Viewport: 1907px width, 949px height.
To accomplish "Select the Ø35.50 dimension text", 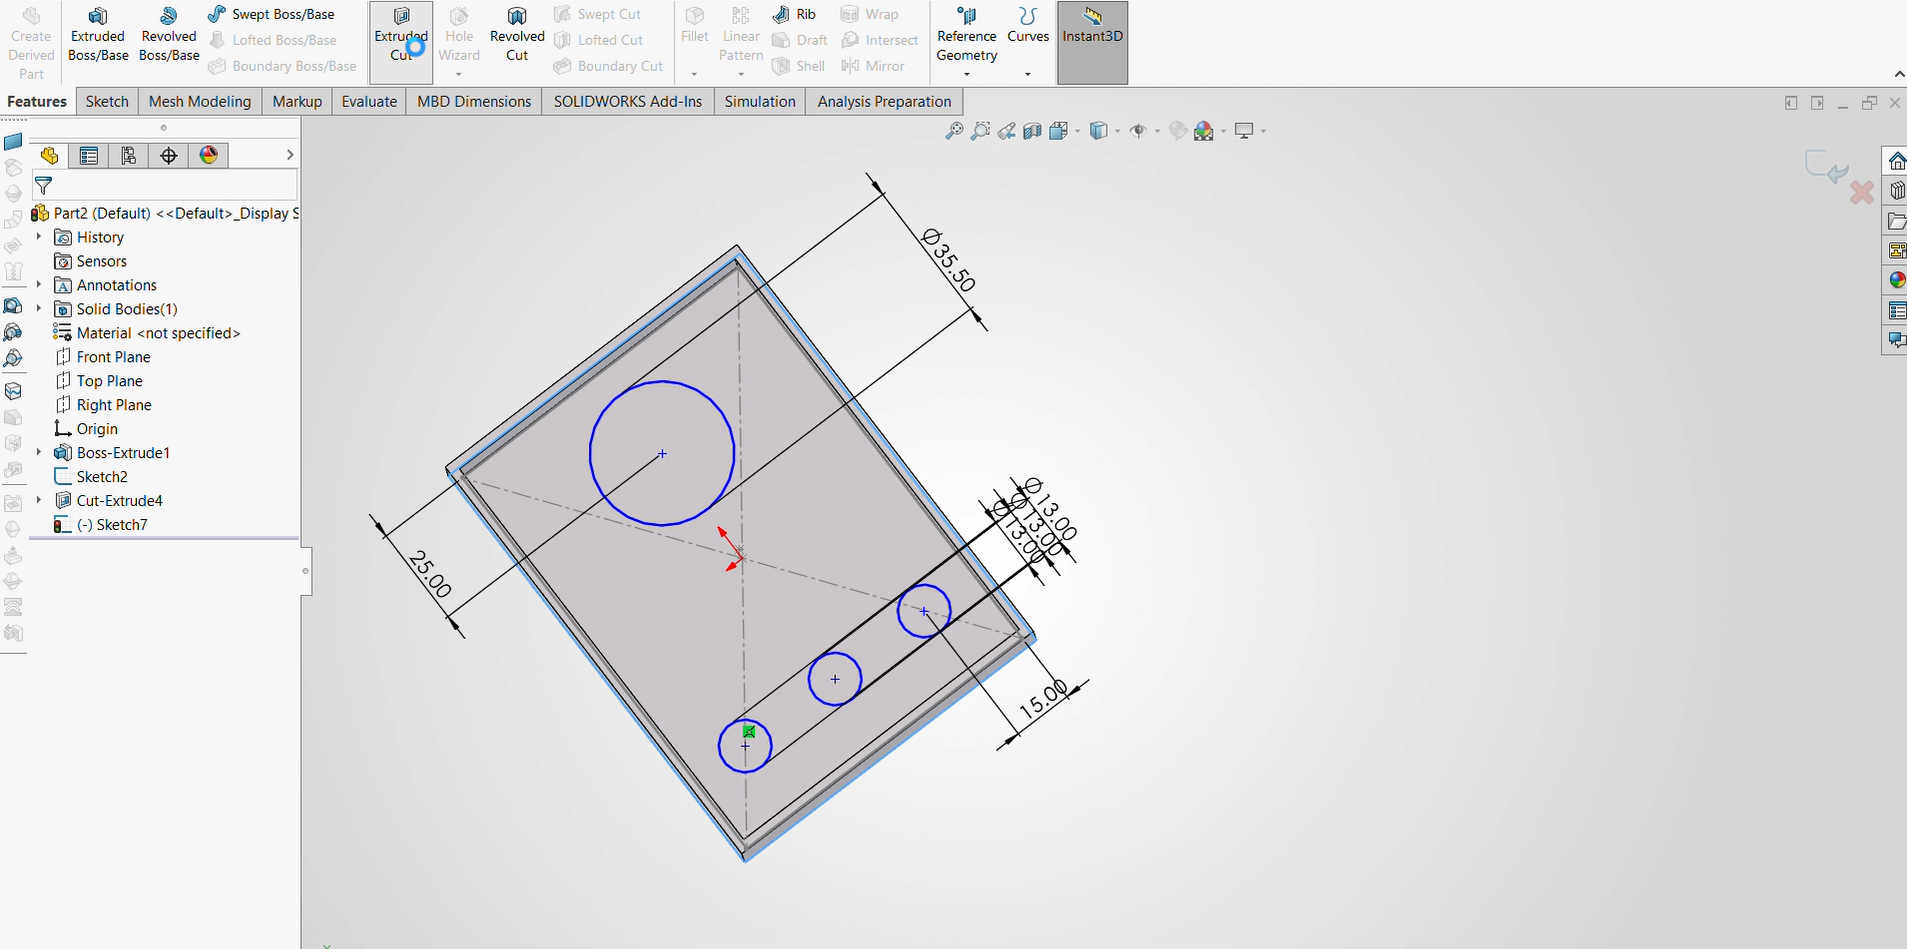I will pyautogui.click(x=948, y=260).
